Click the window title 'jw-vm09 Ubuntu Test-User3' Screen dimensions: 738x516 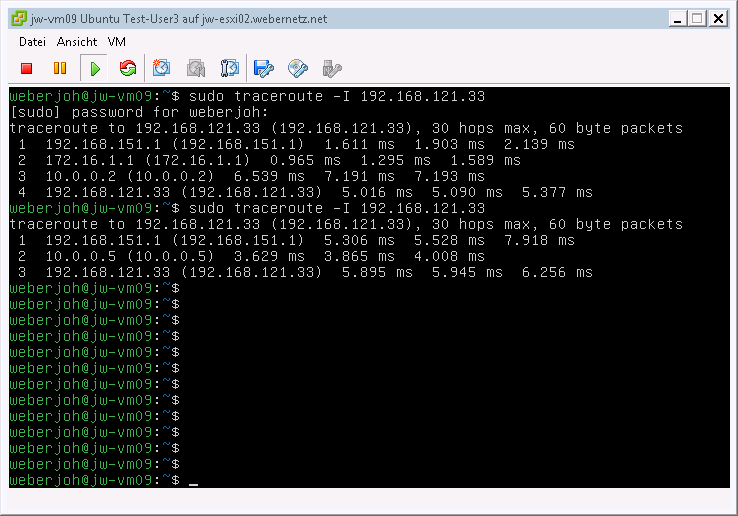pyautogui.click(x=104, y=19)
